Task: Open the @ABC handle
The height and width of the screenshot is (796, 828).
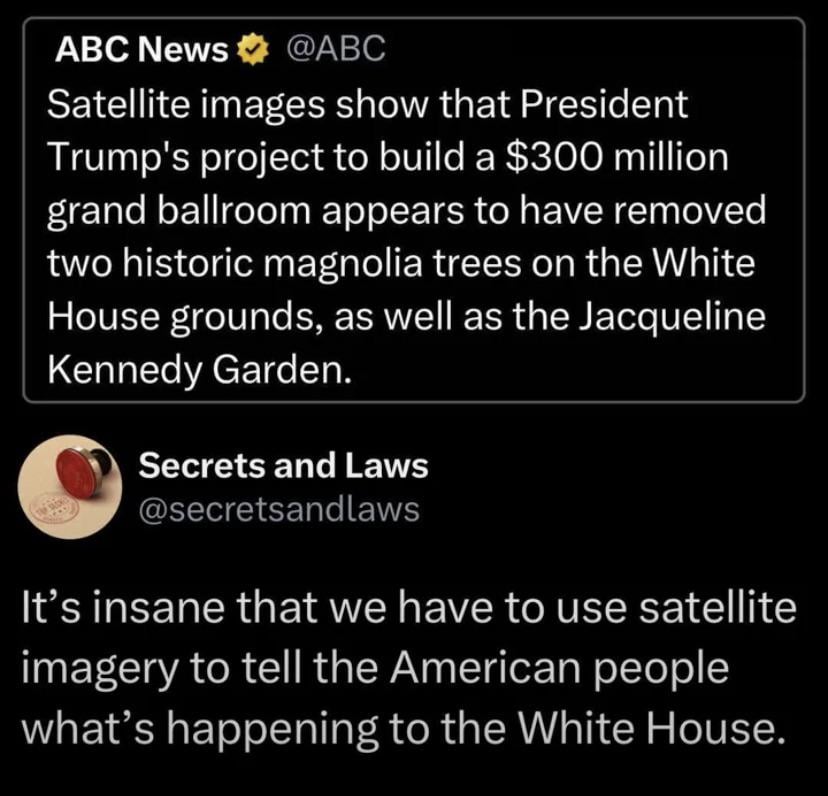Action: [x=334, y=50]
